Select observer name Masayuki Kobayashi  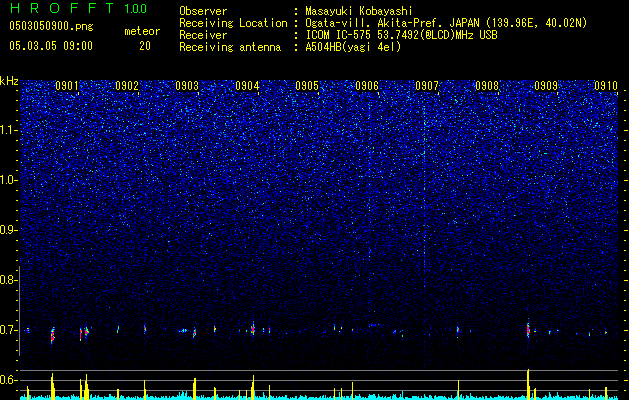359,11
